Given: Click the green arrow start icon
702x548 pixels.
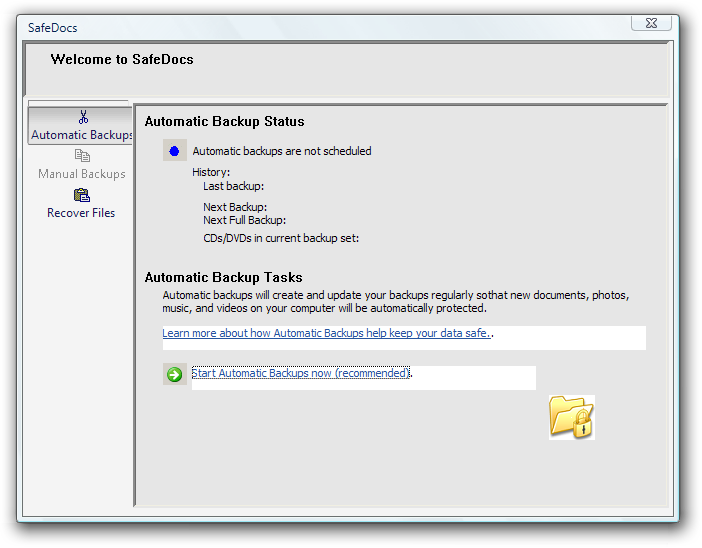Looking at the screenshot, I should tap(175, 374).
